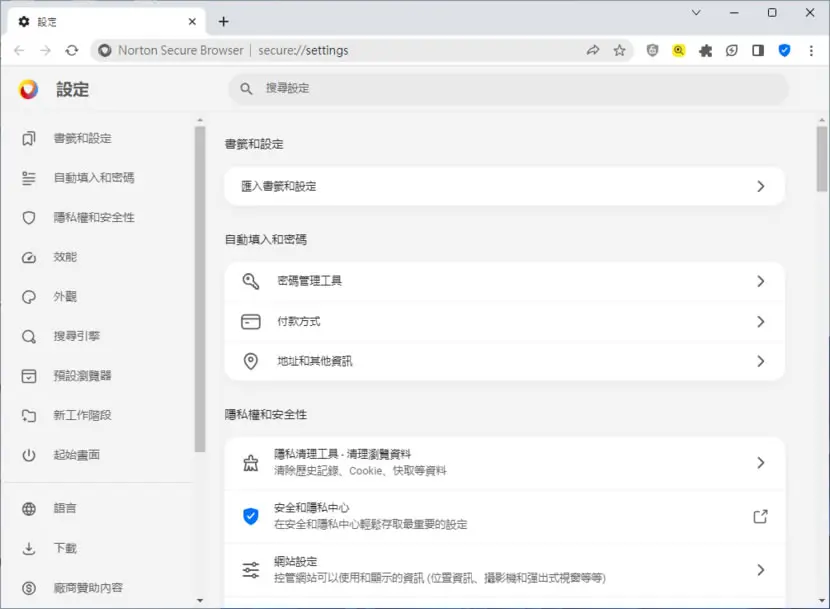Screen dimensions: 830x609
Task: Open the grey shield privacy extension icon
Action: [652, 50]
